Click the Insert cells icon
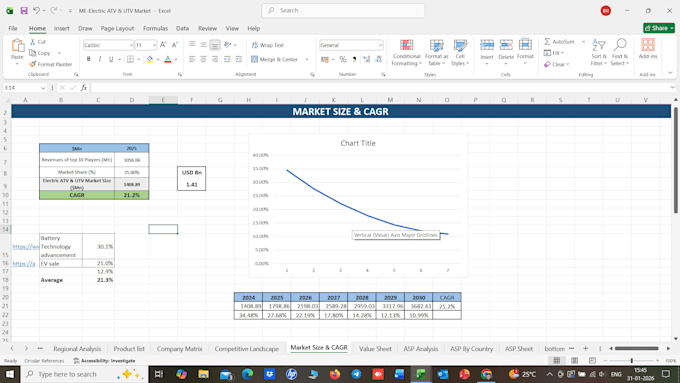This screenshot has width=680, height=383. click(487, 45)
